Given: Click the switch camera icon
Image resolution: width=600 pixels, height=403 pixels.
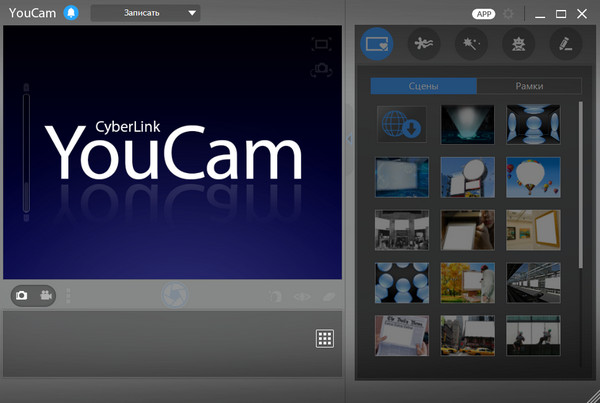Looking at the screenshot, I should [x=321, y=70].
